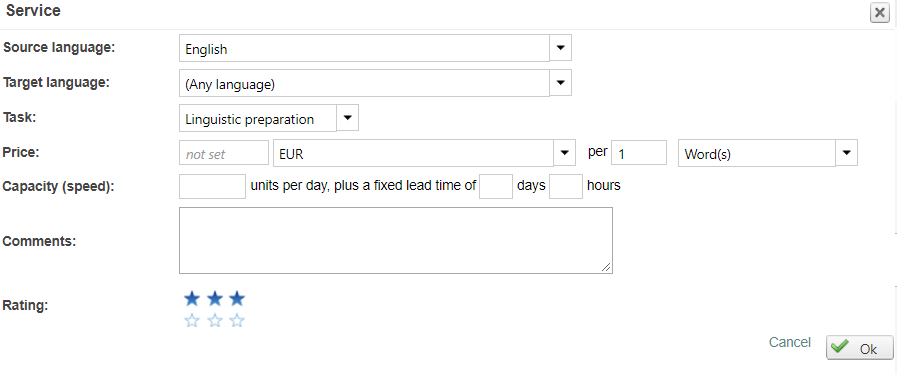Viewport: 897px width, 374px height.
Task: Click the Cancel link
Action: 789,342
